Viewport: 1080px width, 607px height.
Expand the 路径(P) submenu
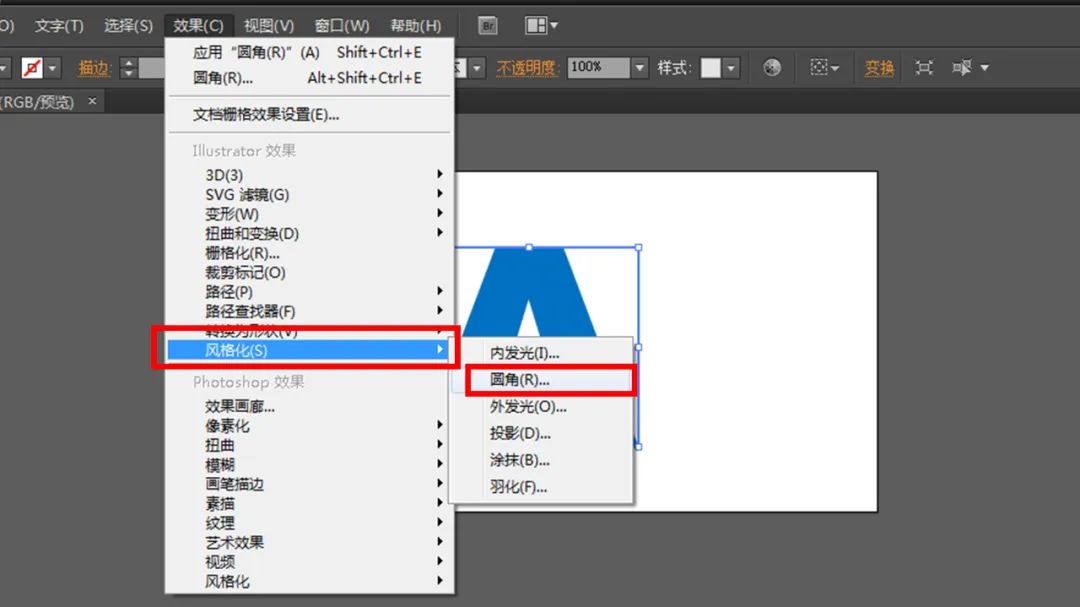pyautogui.click(x=309, y=291)
